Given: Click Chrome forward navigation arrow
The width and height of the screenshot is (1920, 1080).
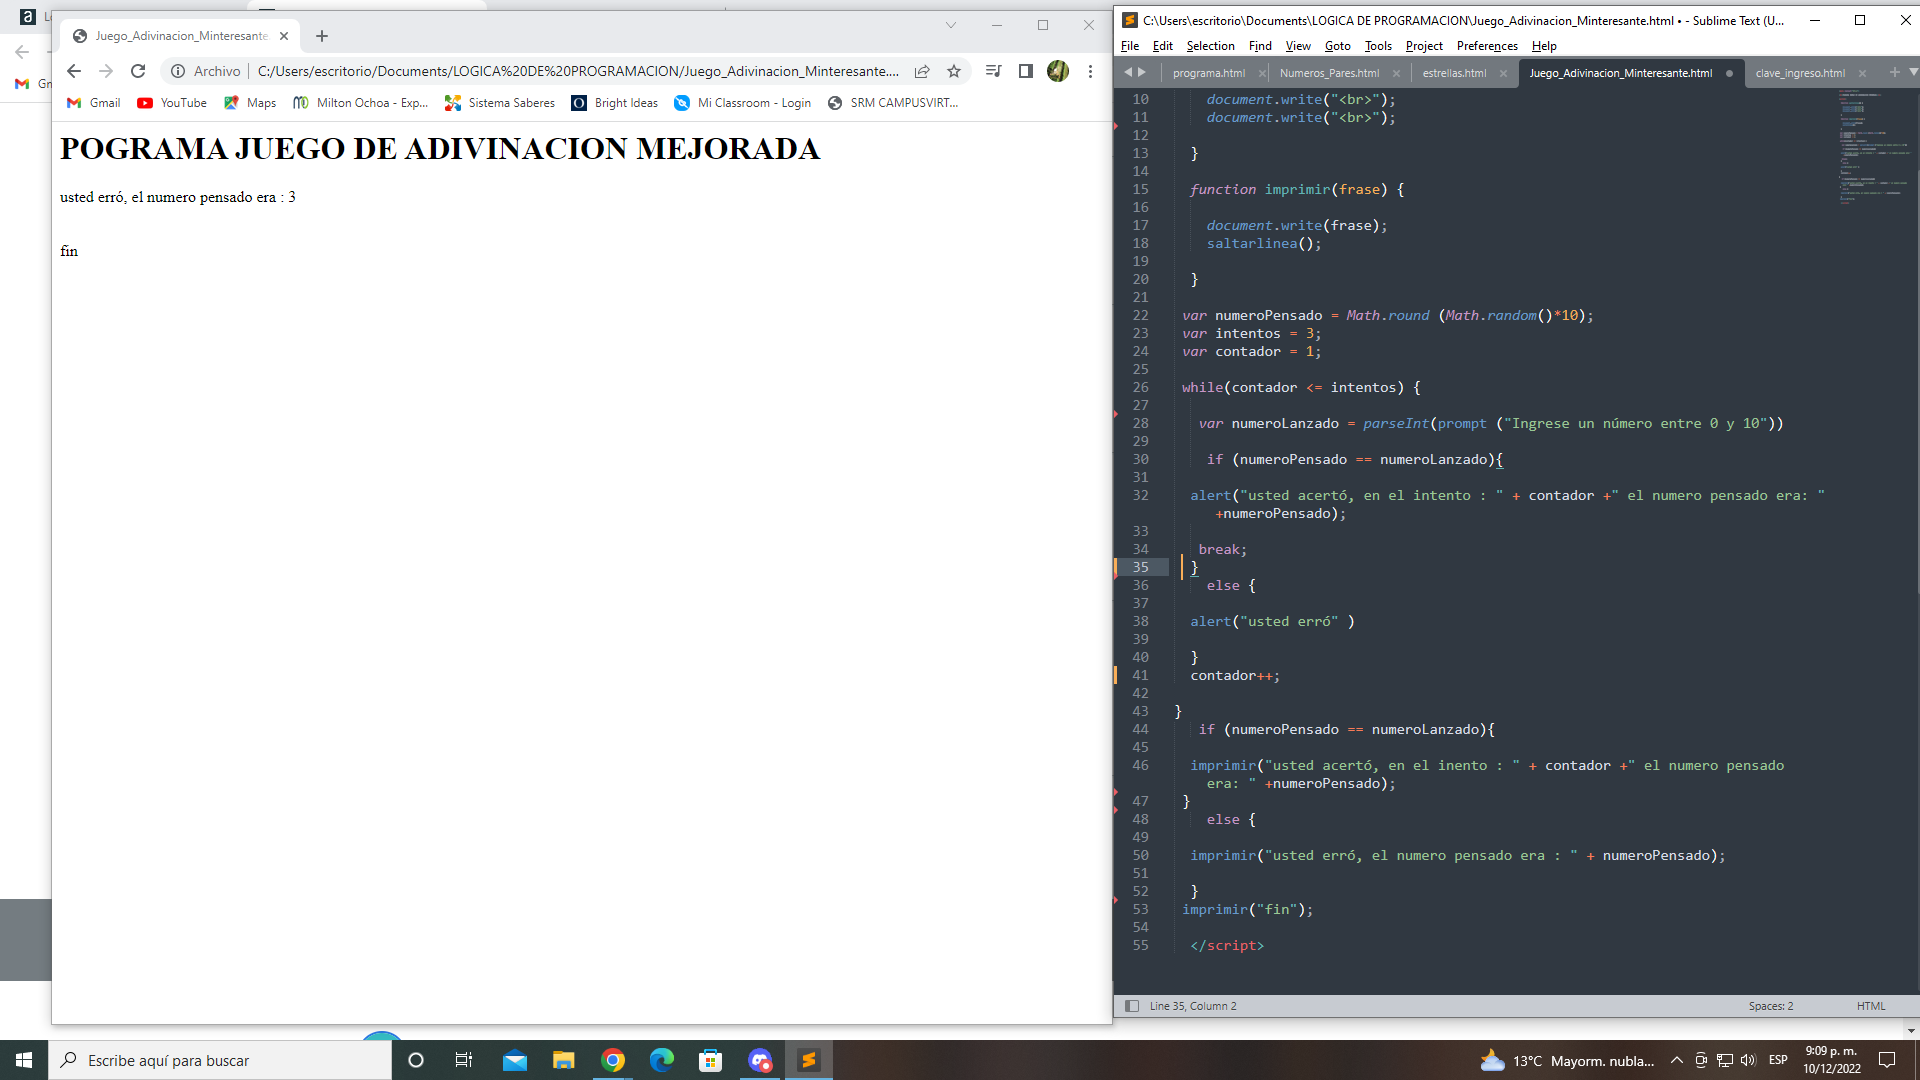Looking at the screenshot, I should (106, 71).
